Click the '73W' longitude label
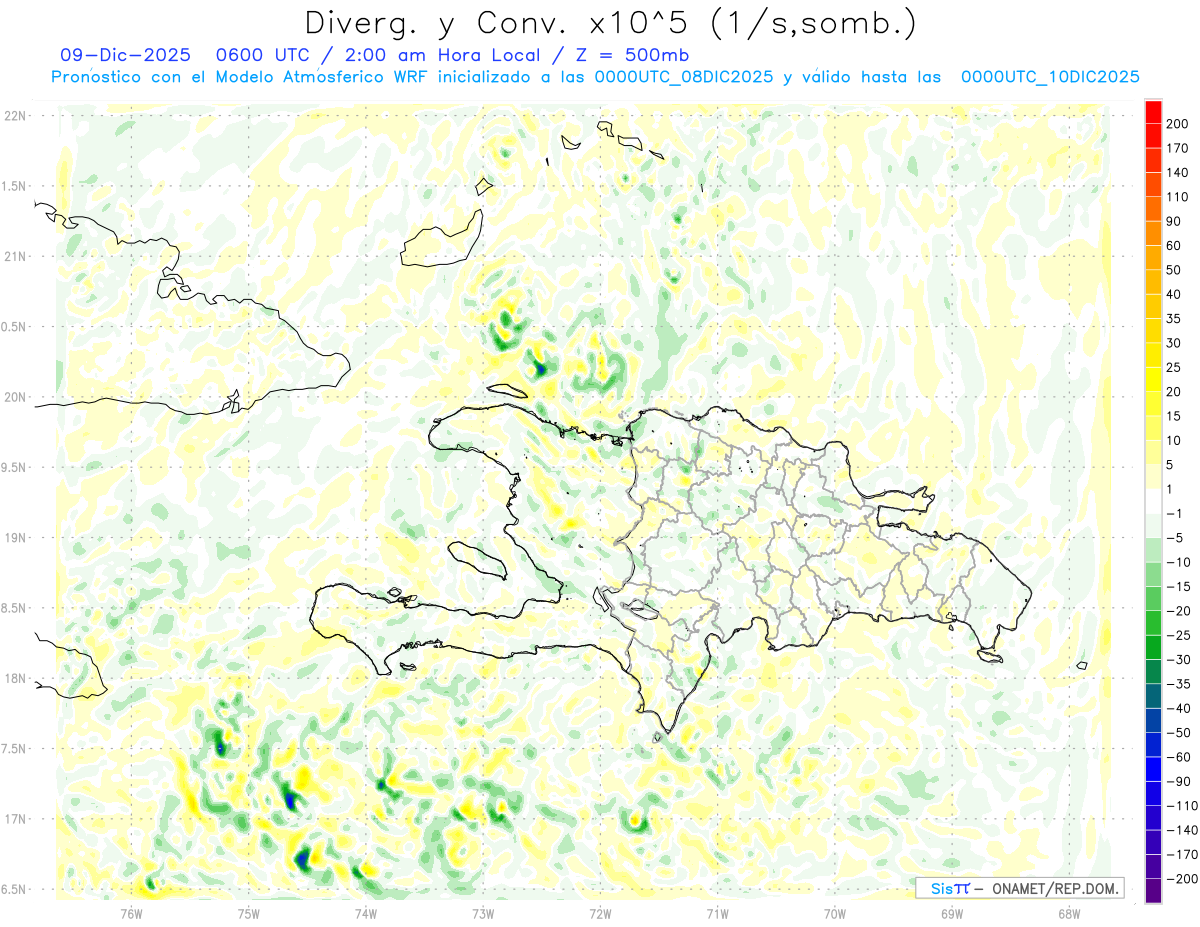The image size is (1200, 927). point(483,913)
